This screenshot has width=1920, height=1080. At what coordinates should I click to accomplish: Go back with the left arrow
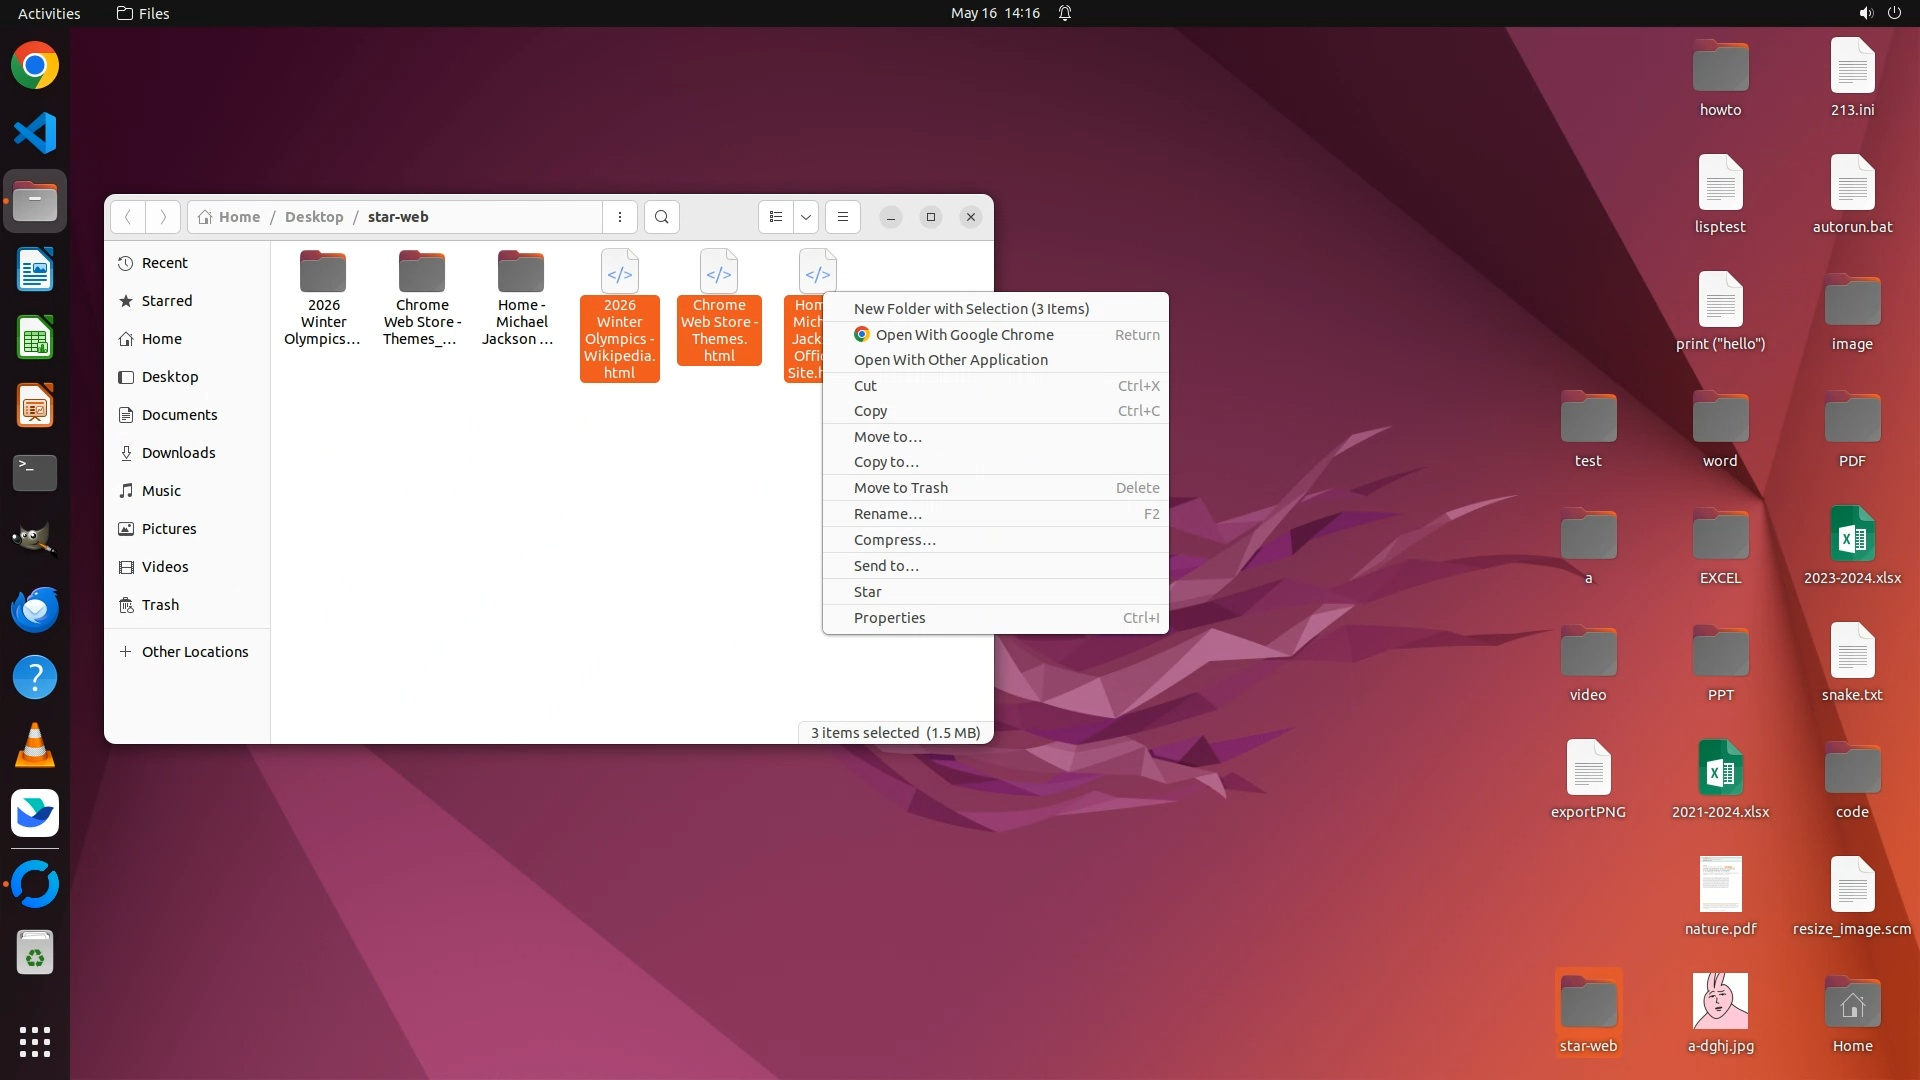coord(127,217)
